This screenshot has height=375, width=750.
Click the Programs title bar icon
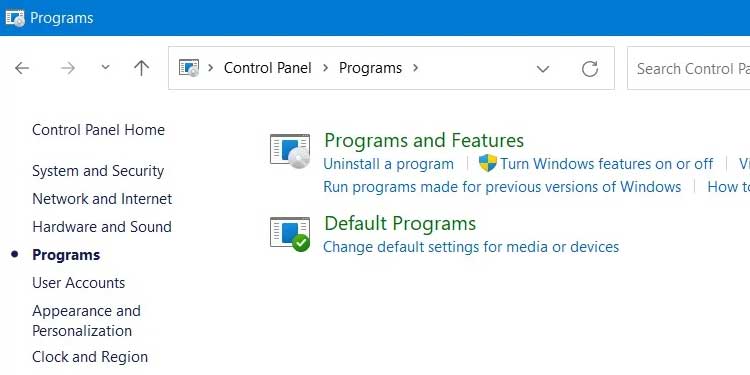tap(15, 18)
